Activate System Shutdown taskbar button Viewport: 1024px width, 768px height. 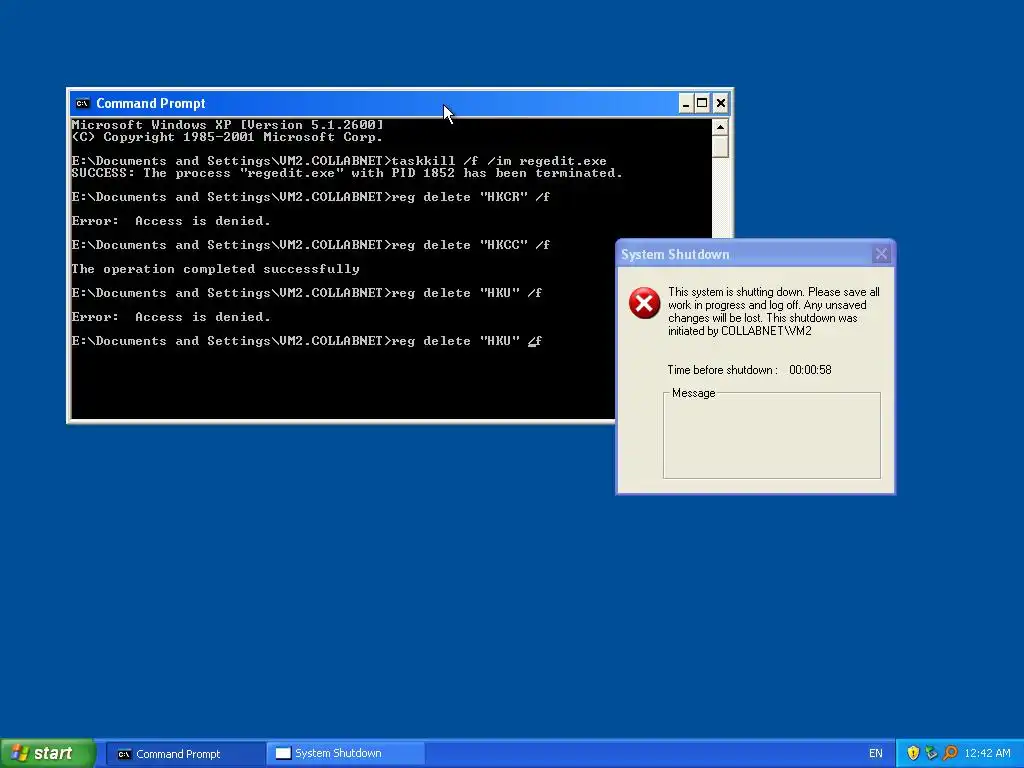(x=345, y=754)
